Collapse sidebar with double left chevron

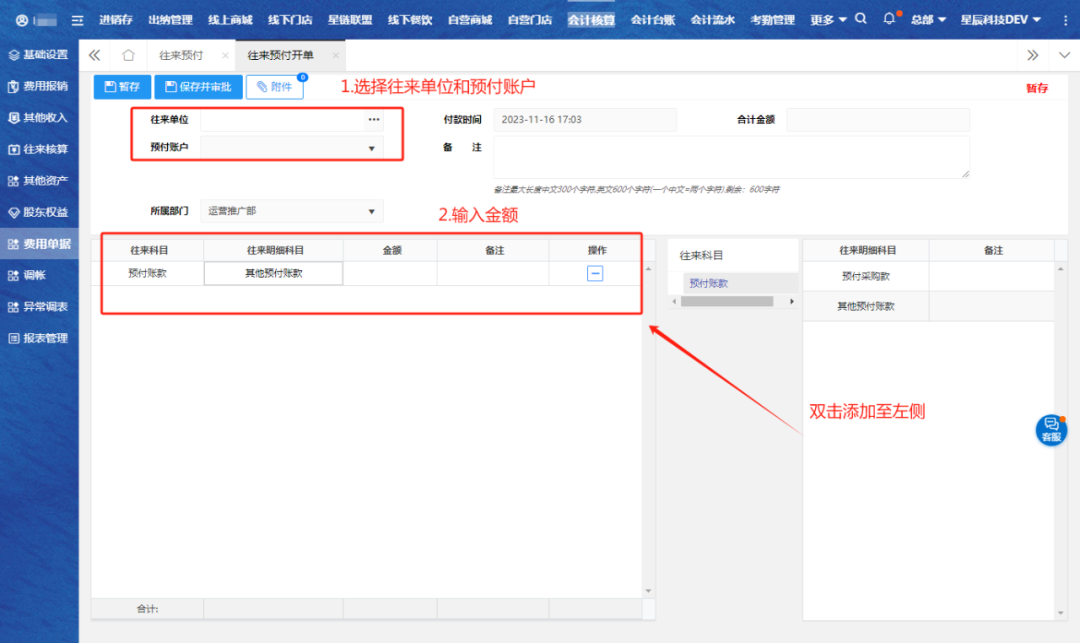coord(95,56)
